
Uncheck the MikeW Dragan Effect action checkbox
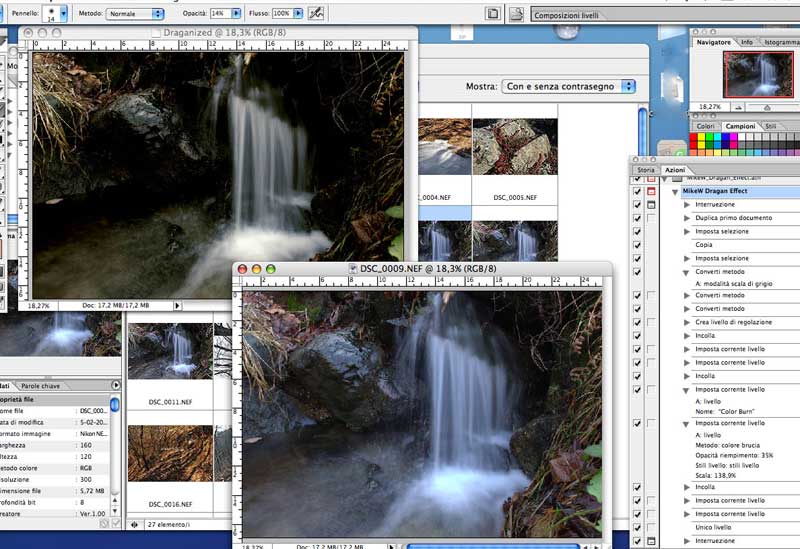coord(637,191)
